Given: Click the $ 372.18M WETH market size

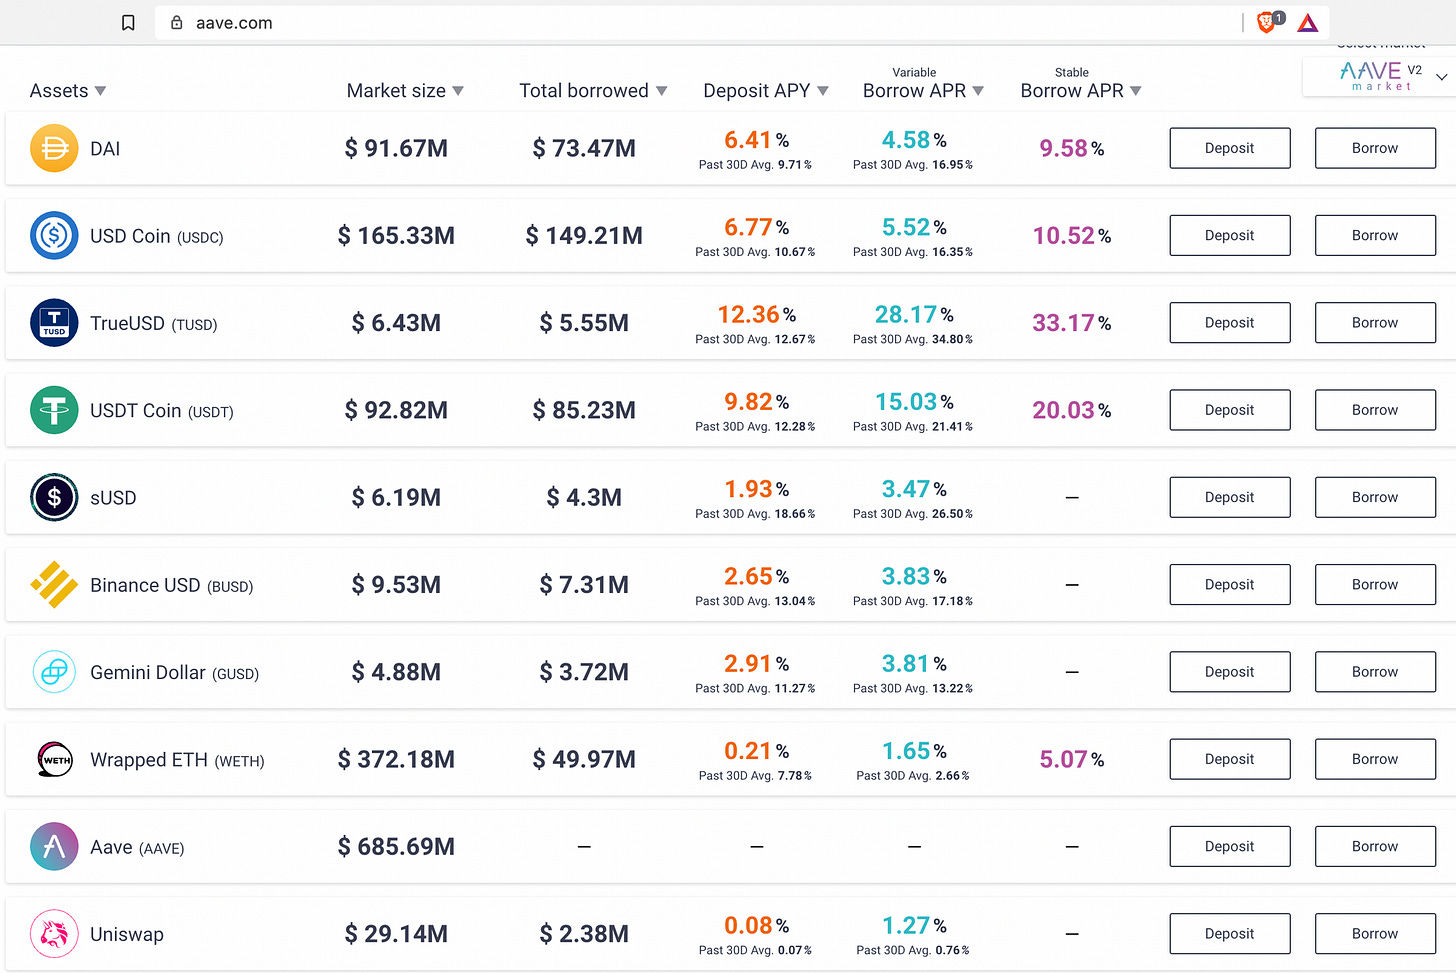Looking at the screenshot, I should [x=396, y=760].
